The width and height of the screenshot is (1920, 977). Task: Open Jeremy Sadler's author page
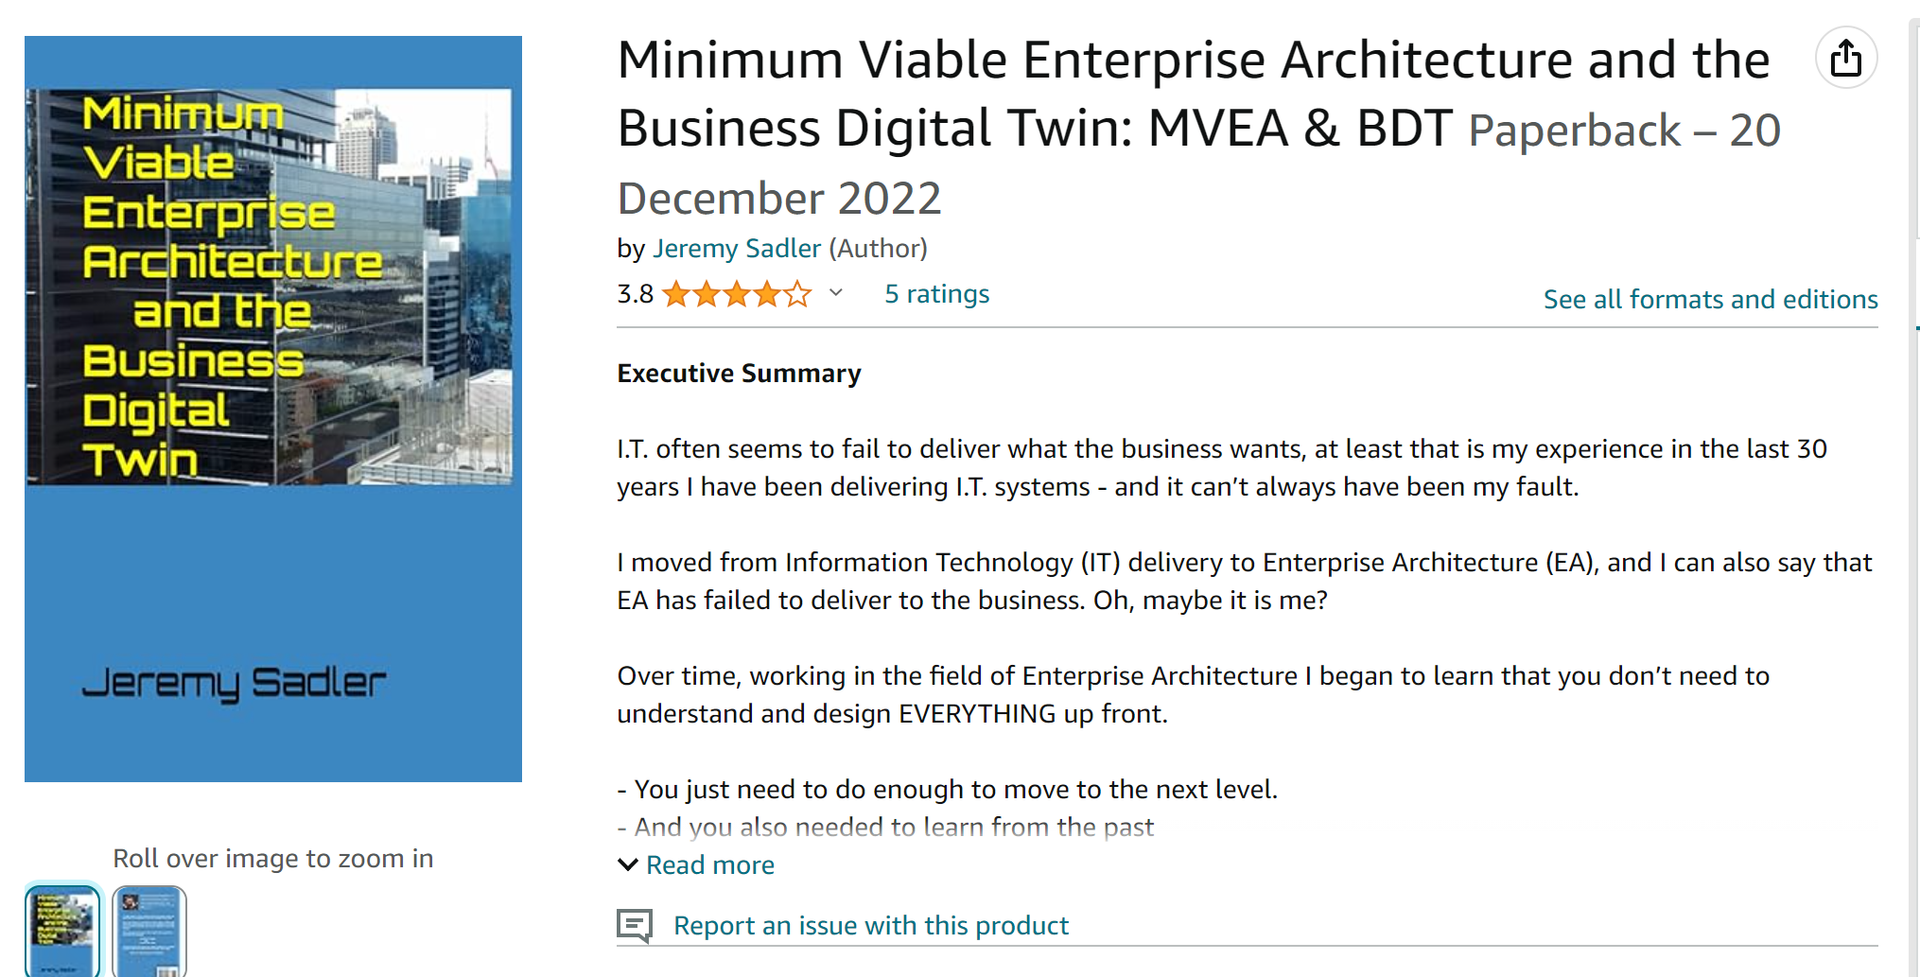(737, 248)
